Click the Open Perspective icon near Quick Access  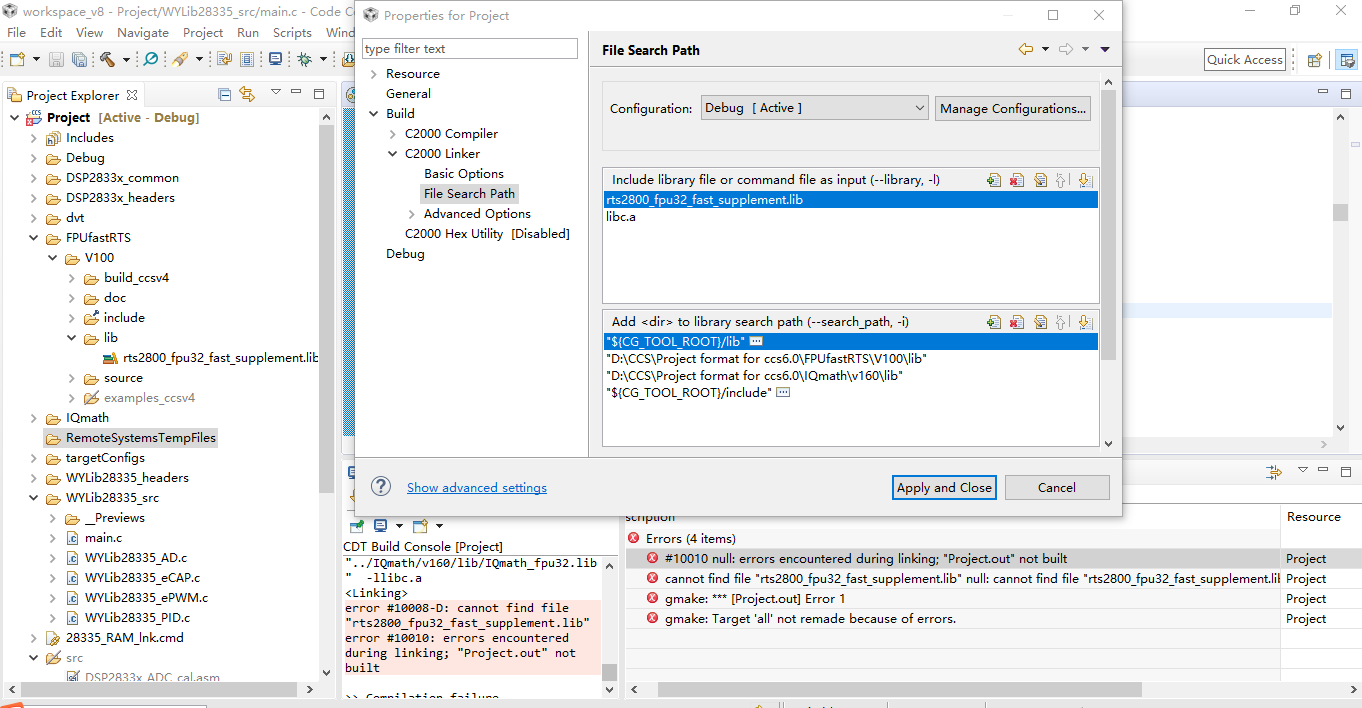[x=1315, y=60]
